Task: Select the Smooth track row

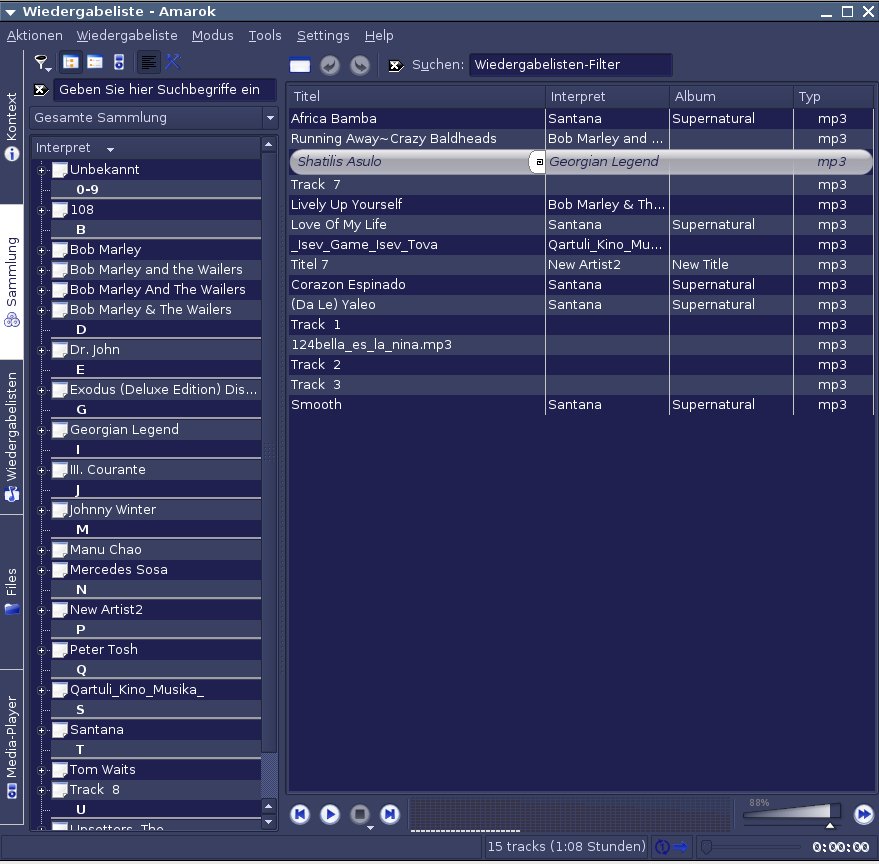Action: tap(580, 405)
